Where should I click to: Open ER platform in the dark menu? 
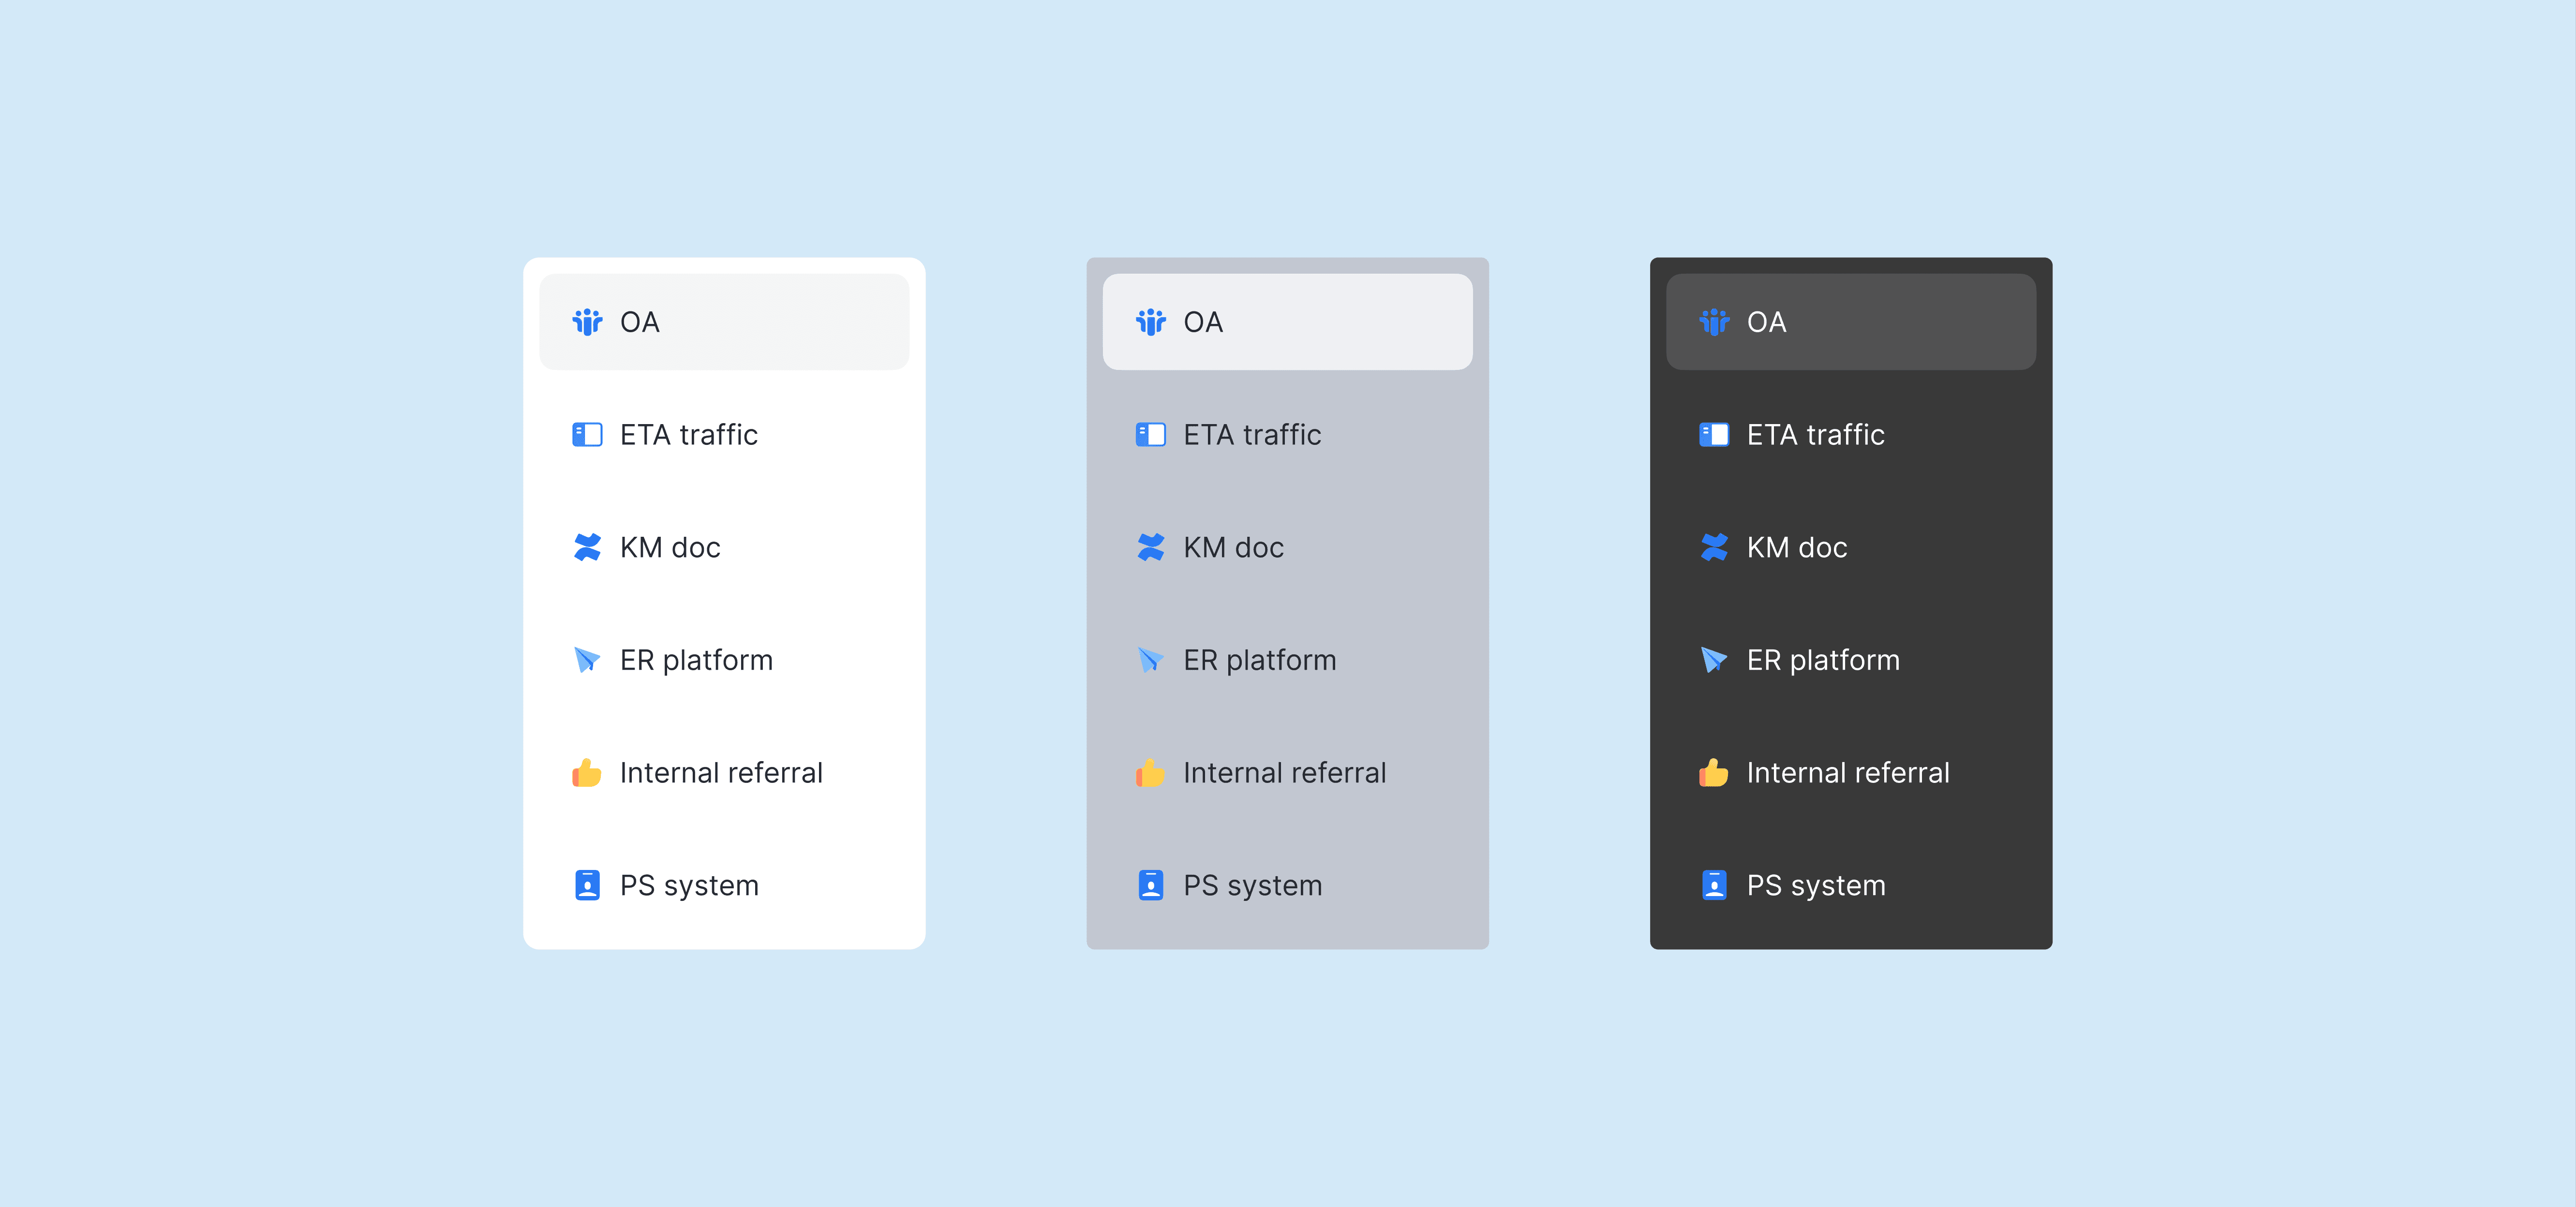[1822, 660]
